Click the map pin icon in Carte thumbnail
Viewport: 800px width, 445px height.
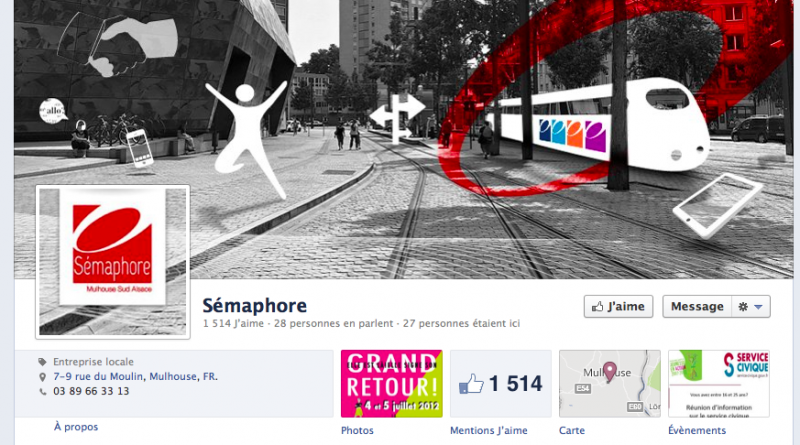pos(609,372)
